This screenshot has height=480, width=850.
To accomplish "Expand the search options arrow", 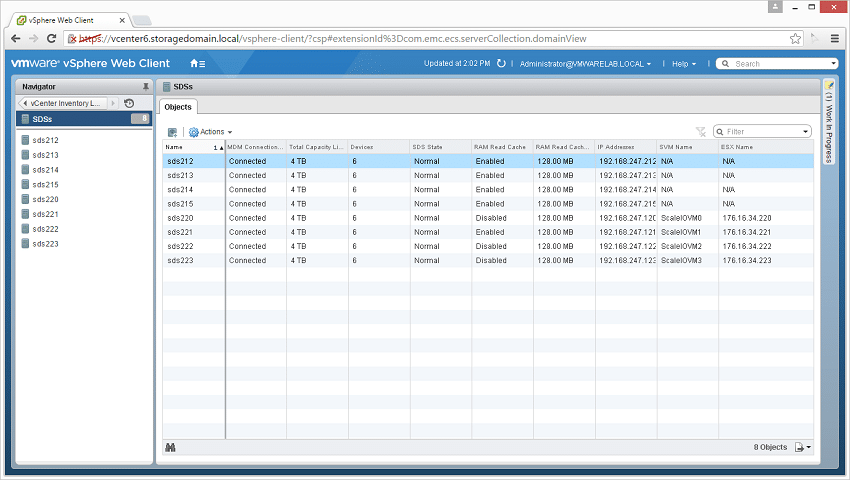I will [x=834, y=64].
